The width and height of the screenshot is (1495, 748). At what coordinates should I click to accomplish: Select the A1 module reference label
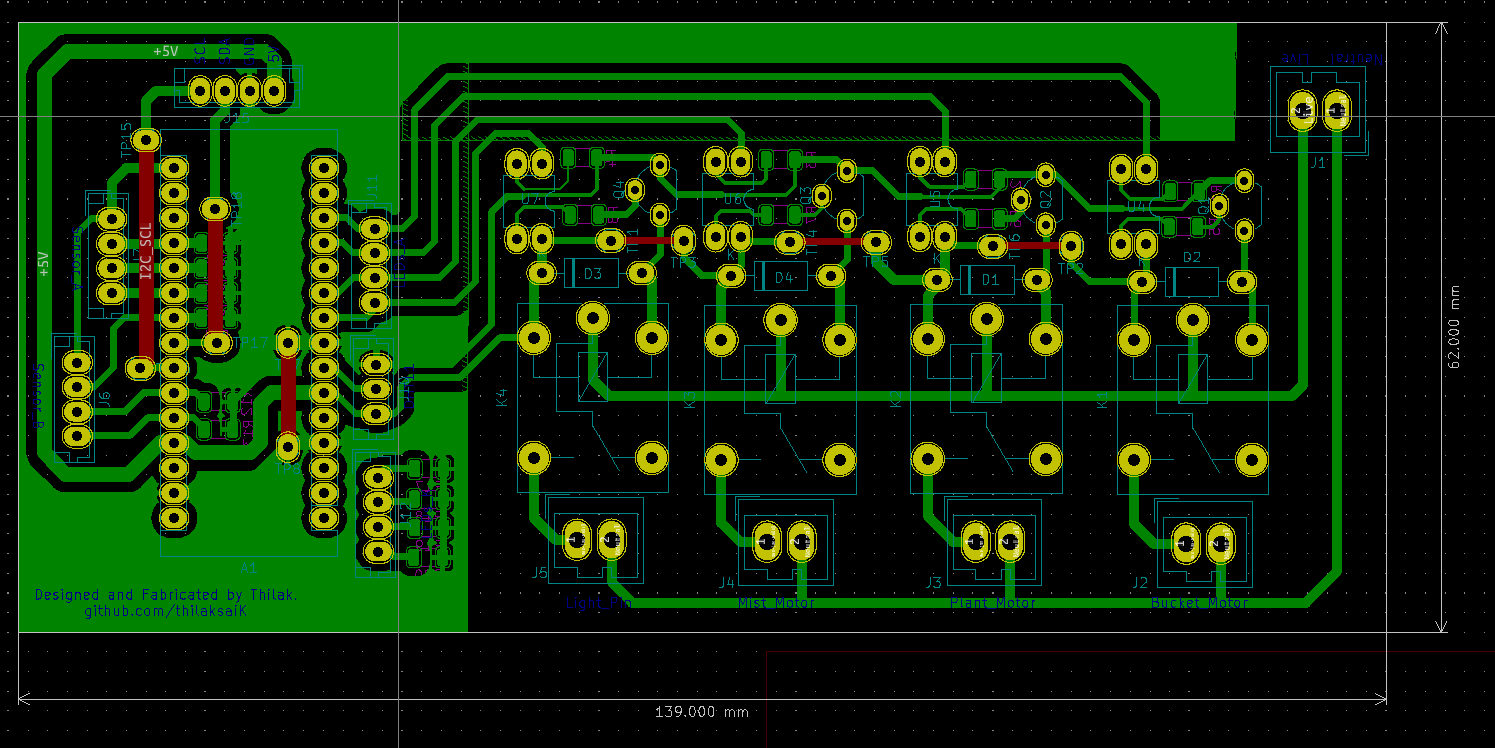coord(248,567)
